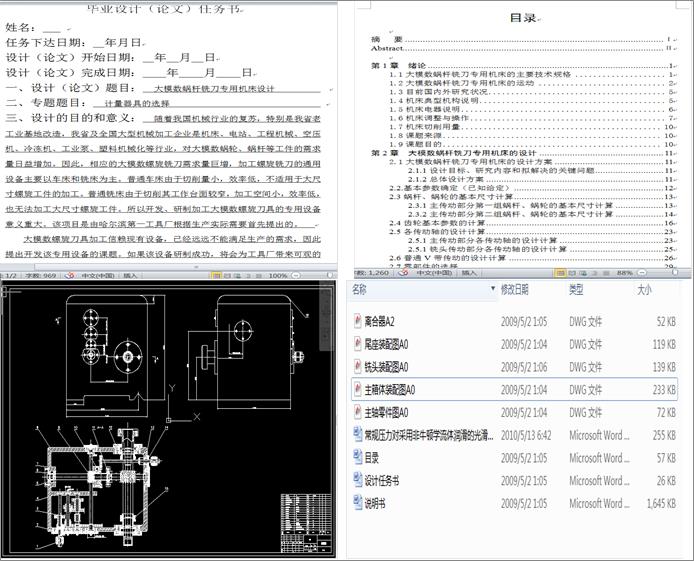This screenshot has height=561, width=694.
Task: Switch left Word window to Outline view
Action: click(248, 276)
